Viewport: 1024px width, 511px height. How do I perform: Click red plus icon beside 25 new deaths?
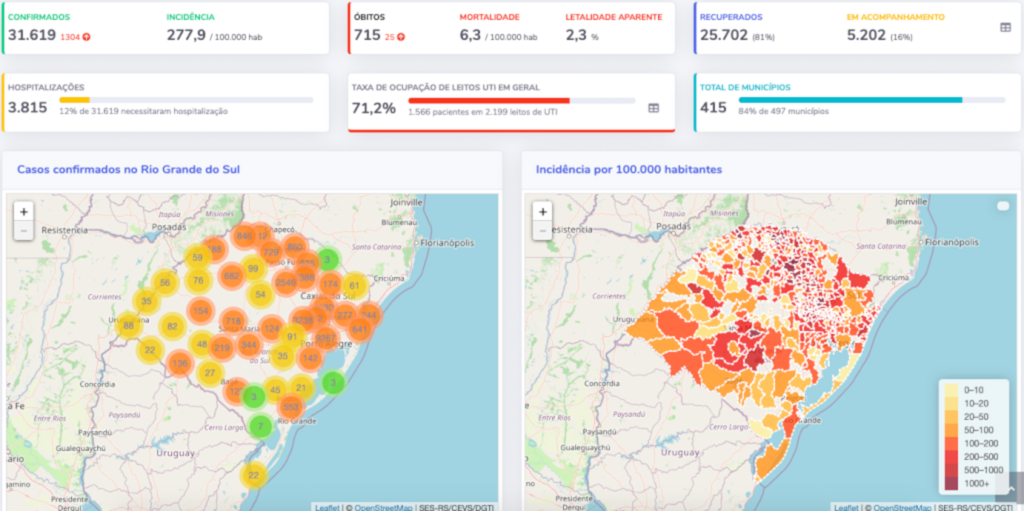coord(401,37)
